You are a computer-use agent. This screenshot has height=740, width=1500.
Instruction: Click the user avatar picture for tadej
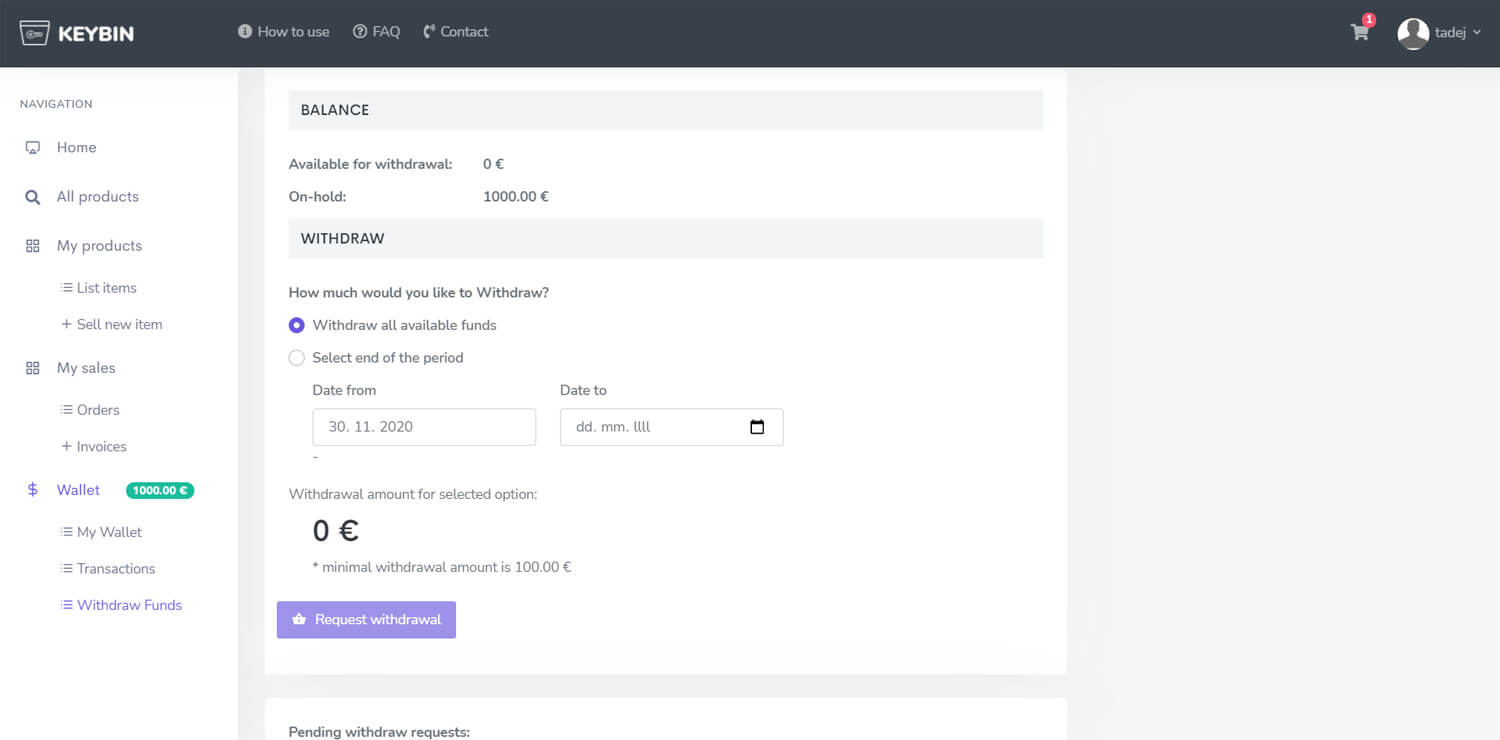(1413, 32)
